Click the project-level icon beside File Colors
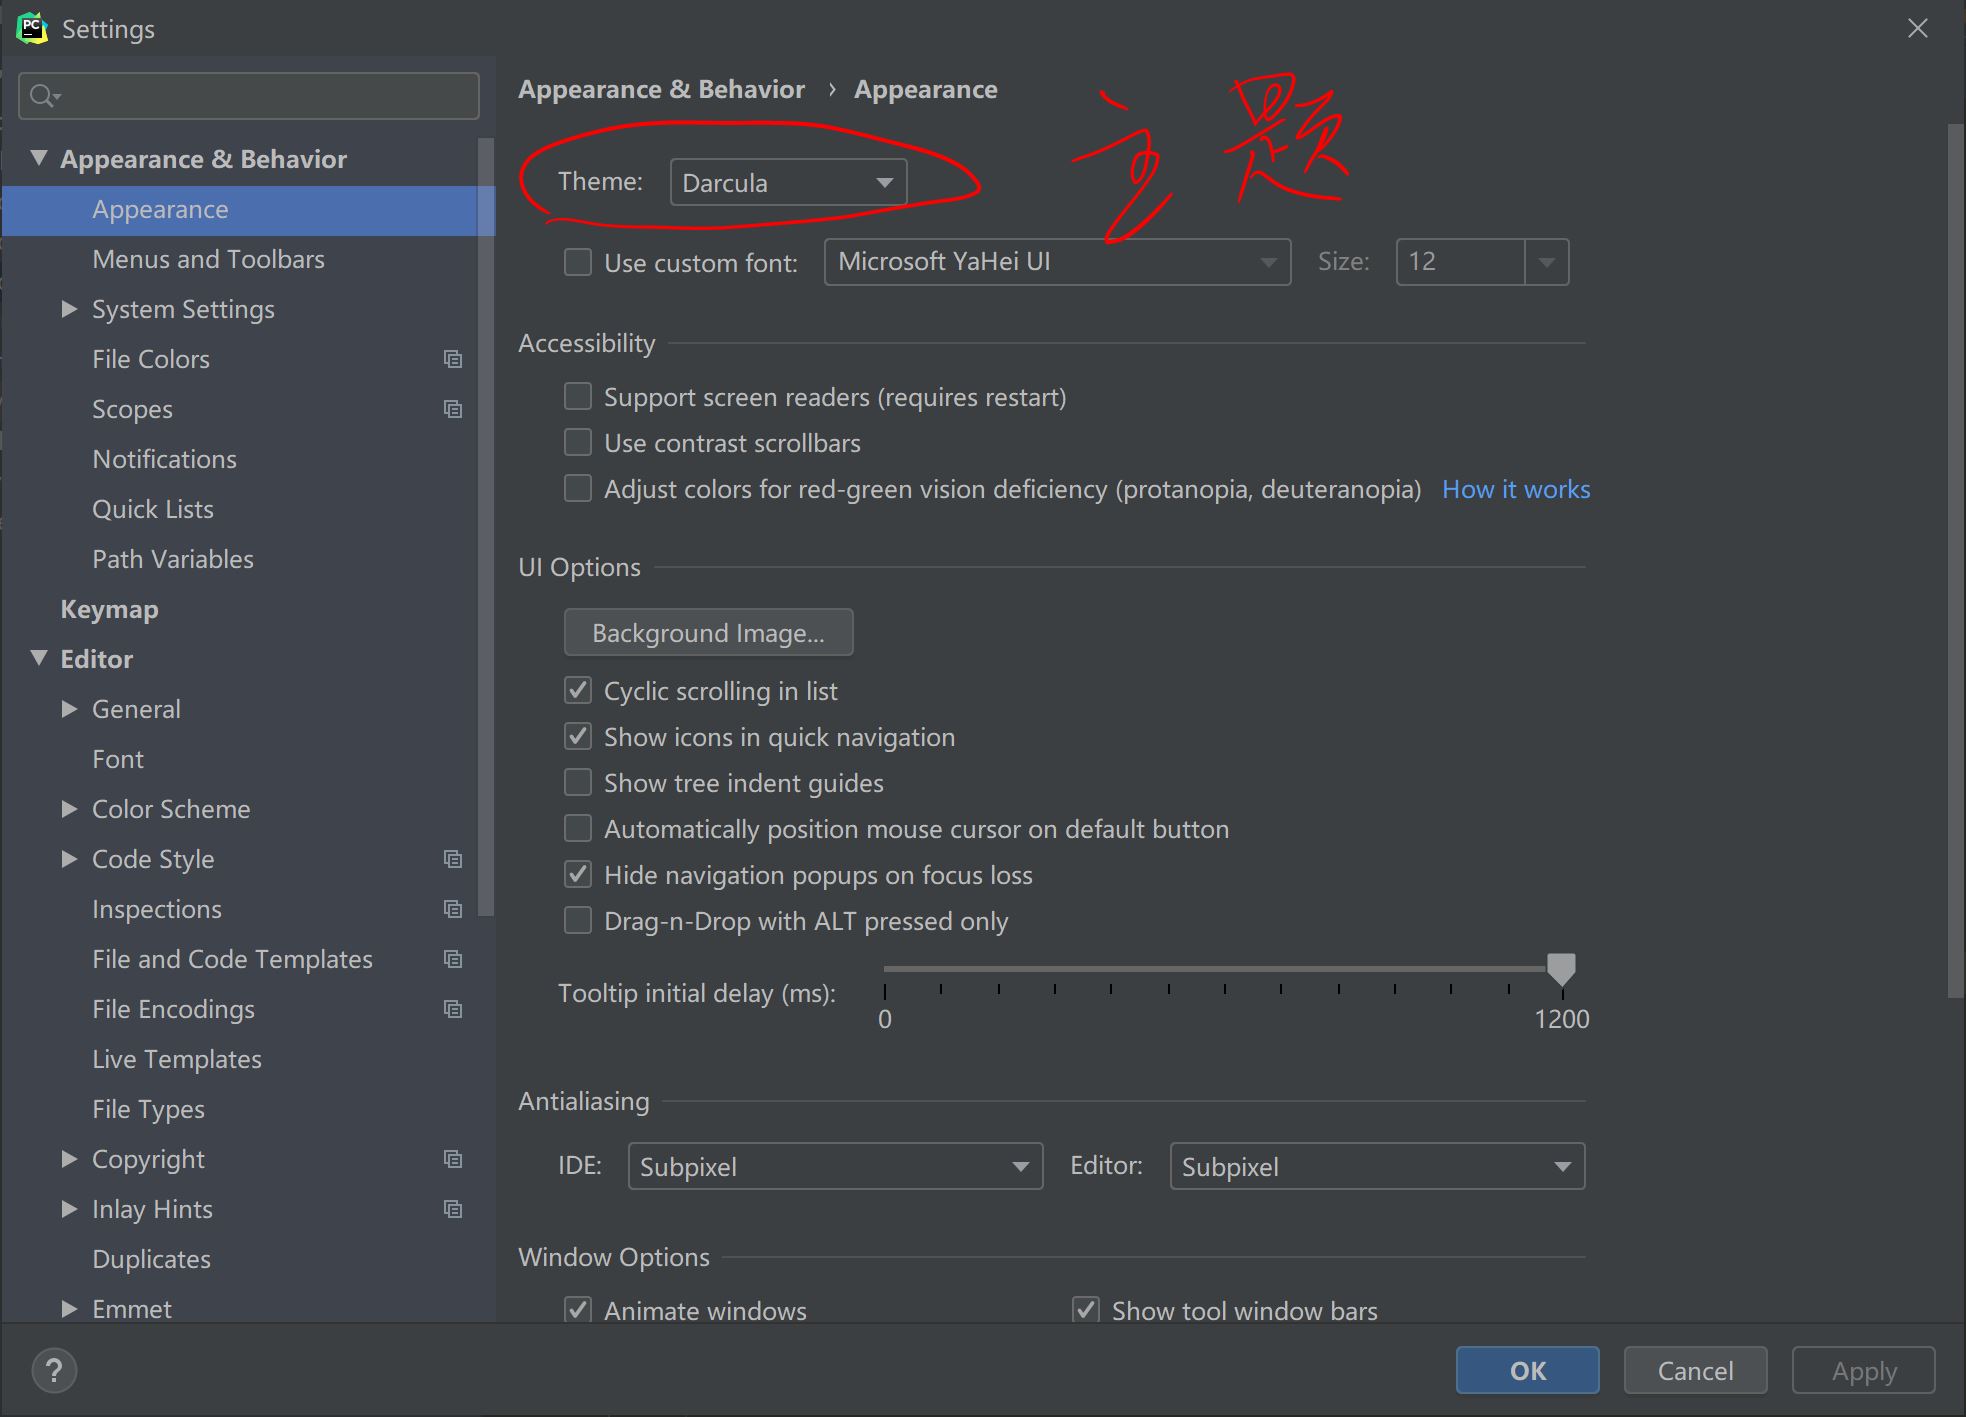Viewport: 1966px width, 1417px height. coord(453,359)
